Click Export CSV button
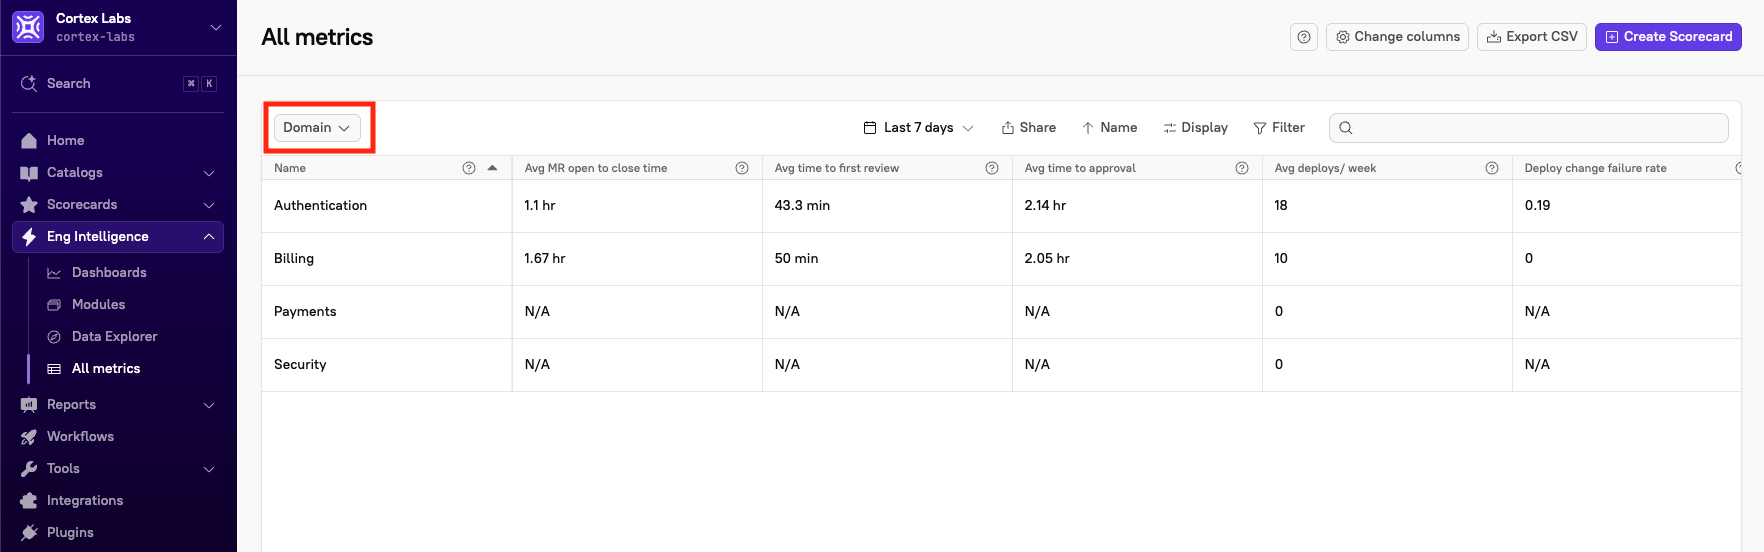This screenshot has width=1764, height=552. (1531, 37)
